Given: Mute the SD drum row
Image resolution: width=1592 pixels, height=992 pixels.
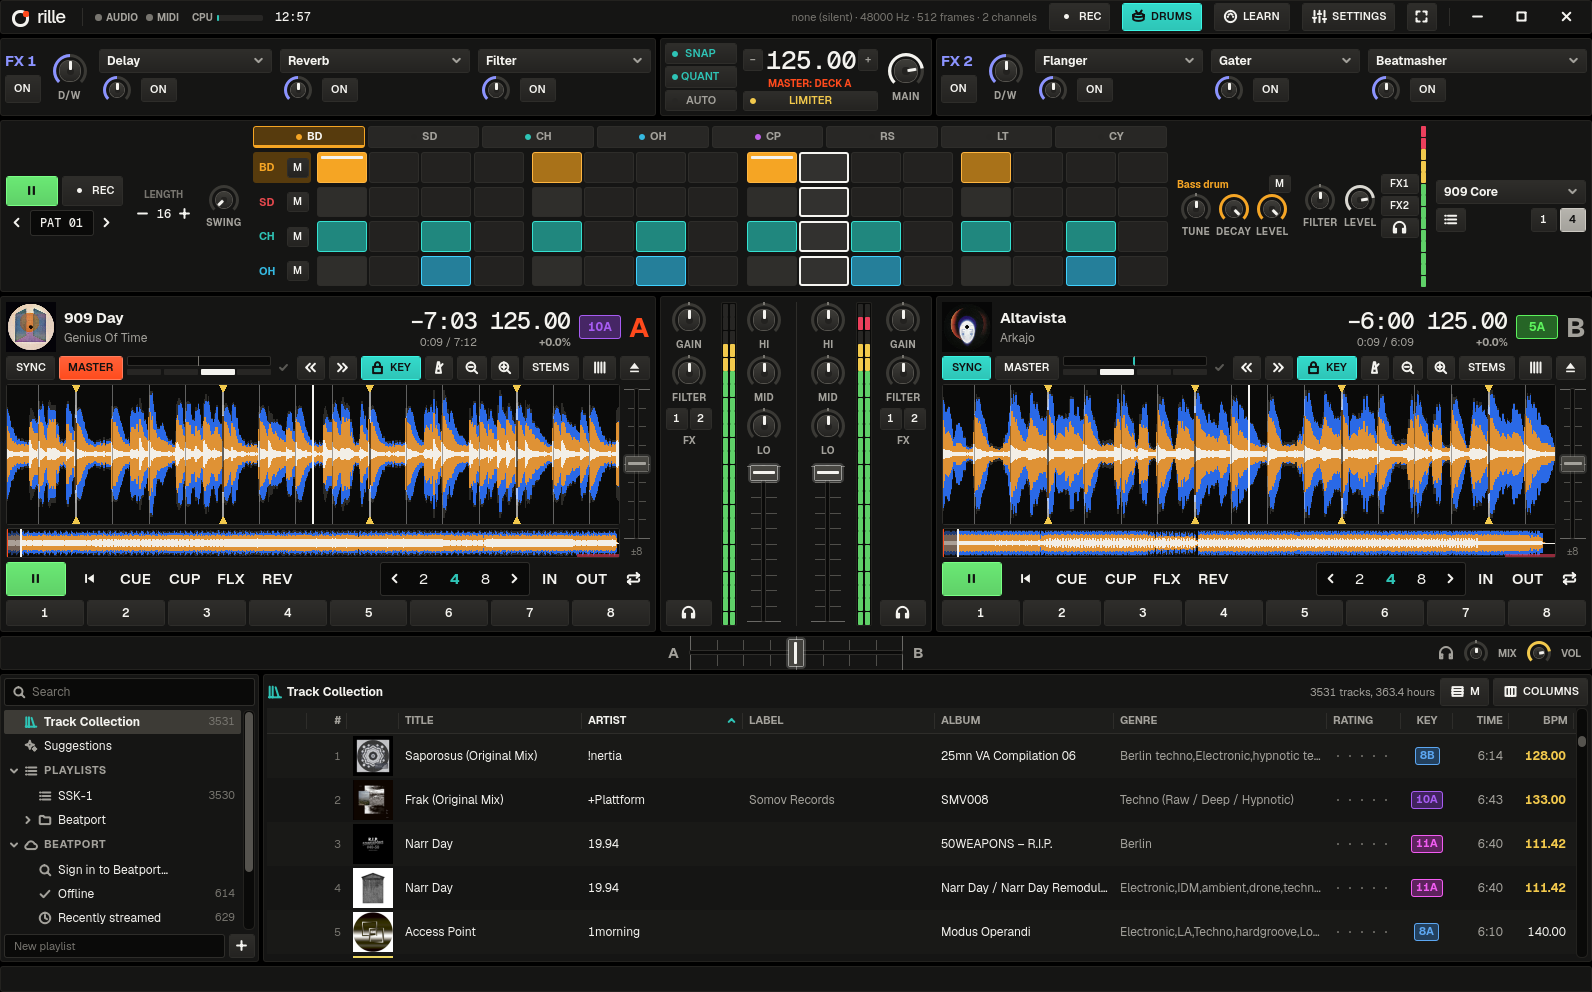Looking at the screenshot, I should coord(297,202).
